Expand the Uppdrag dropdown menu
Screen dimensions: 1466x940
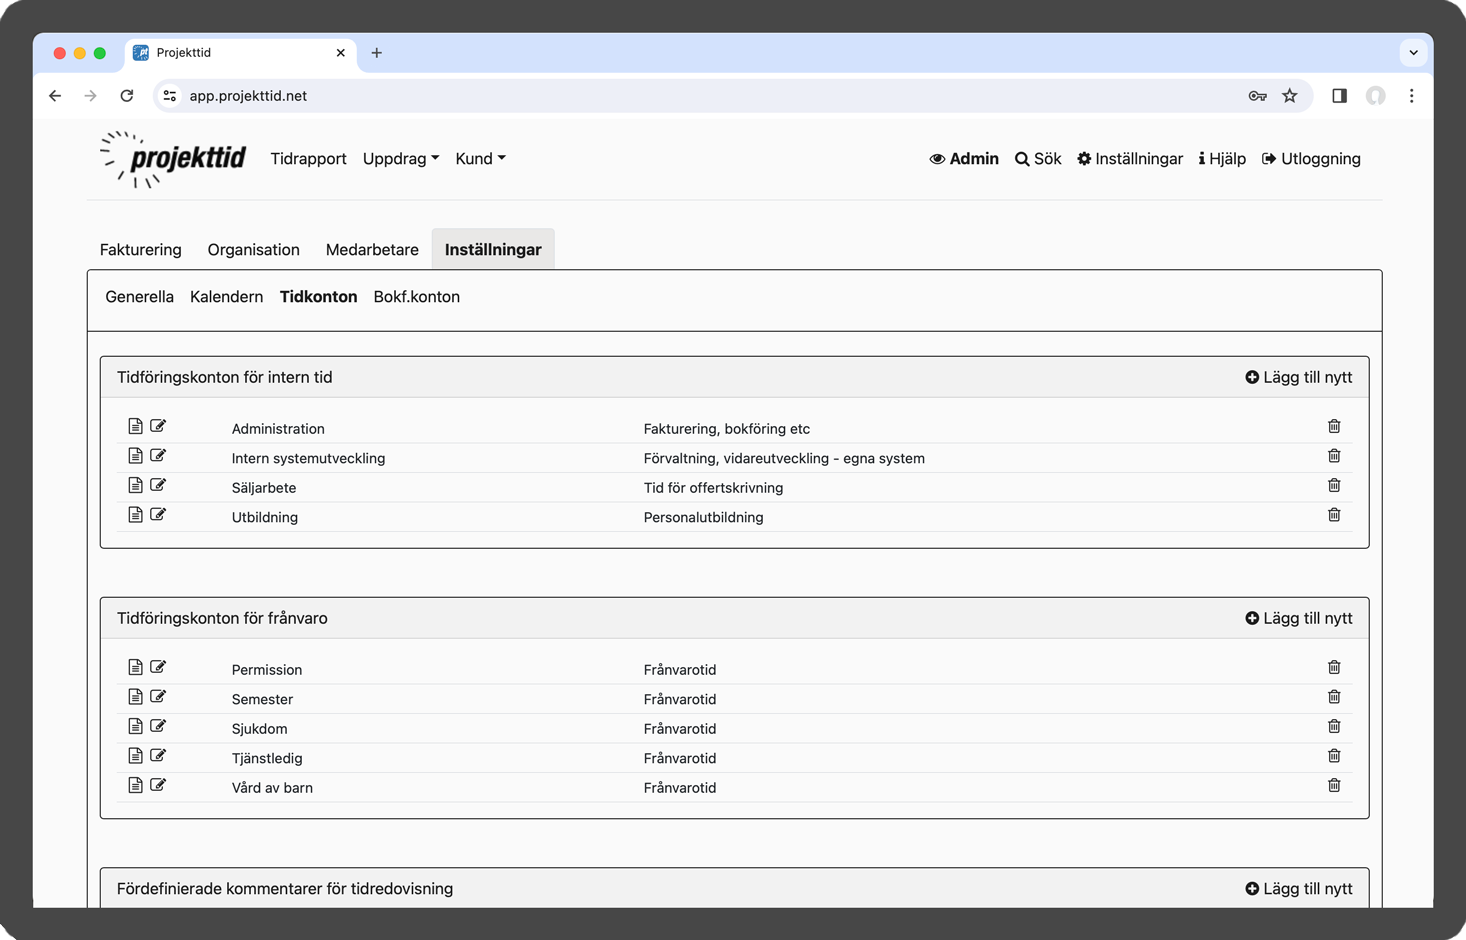tap(400, 159)
